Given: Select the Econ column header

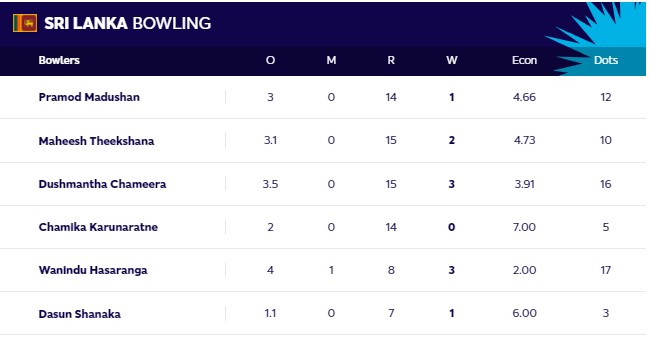Looking at the screenshot, I should (524, 60).
